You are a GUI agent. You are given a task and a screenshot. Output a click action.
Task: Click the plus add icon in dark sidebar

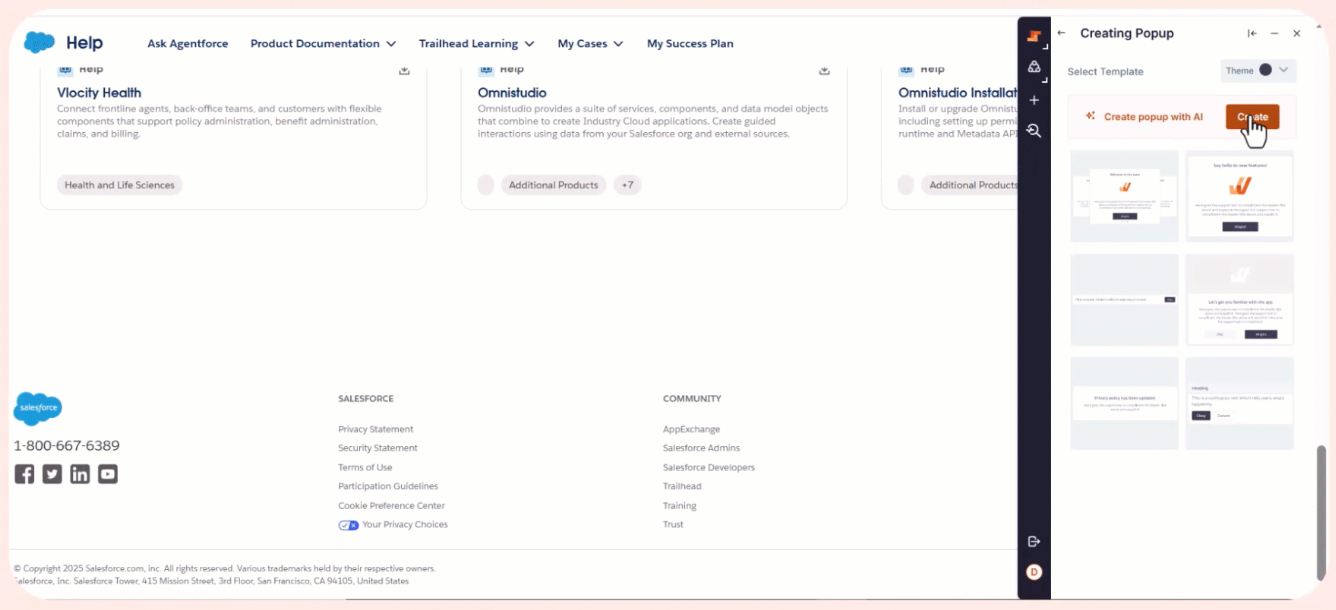point(1034,100)
